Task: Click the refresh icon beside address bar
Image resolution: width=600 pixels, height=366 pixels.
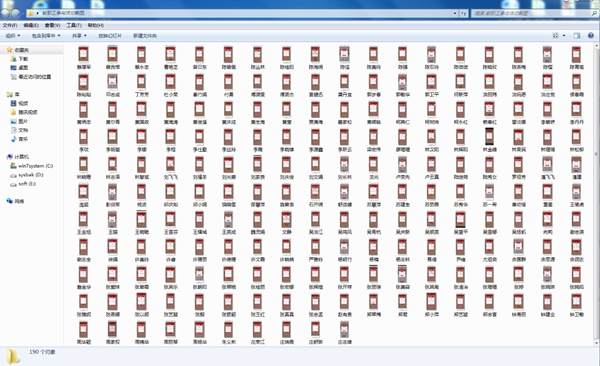Action: tap(463, 13)
